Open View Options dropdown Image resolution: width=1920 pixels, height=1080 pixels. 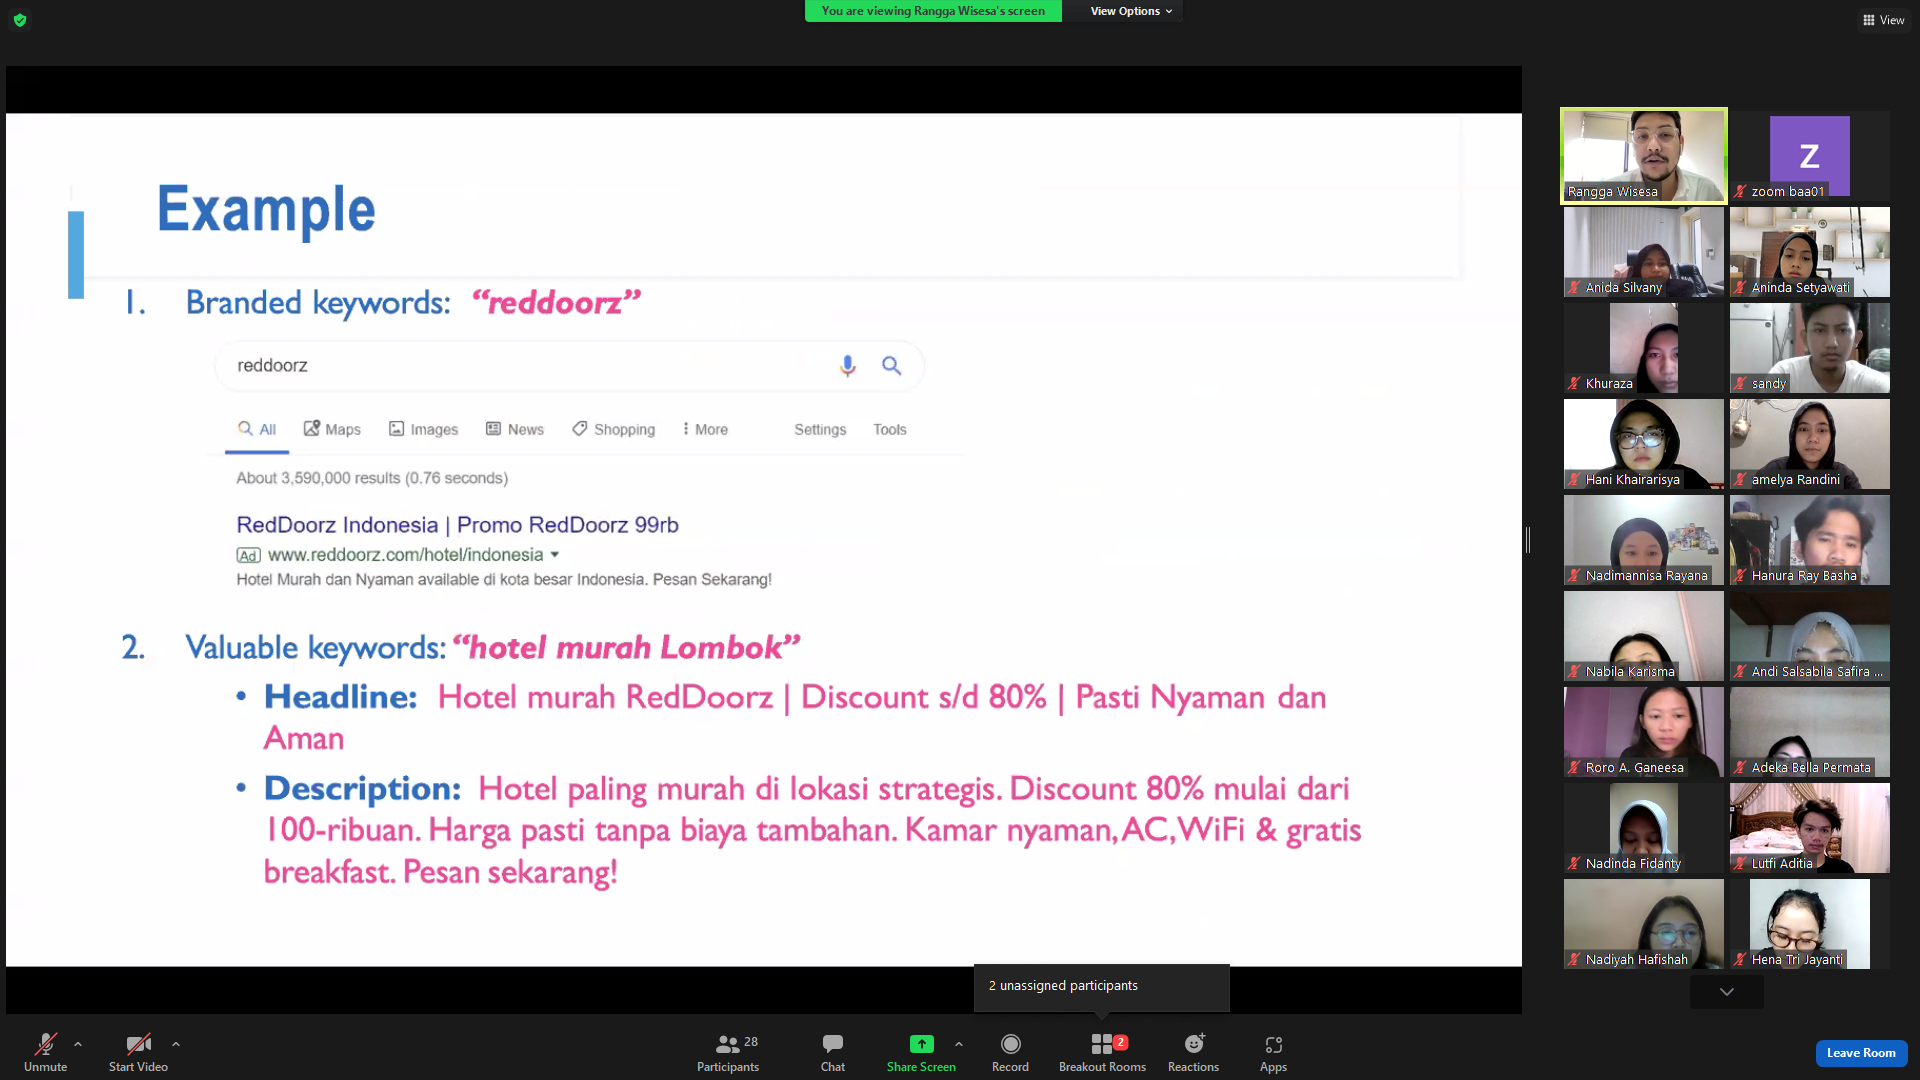point(1131,11)
